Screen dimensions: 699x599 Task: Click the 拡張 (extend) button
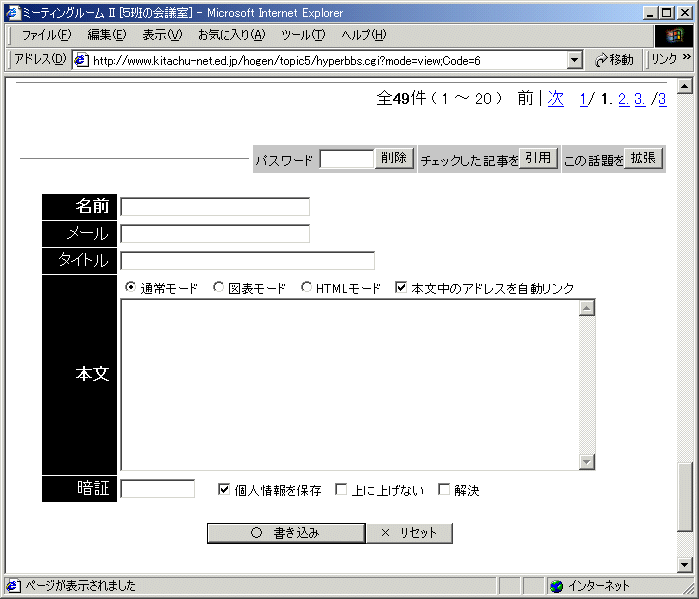coord(643,158)
